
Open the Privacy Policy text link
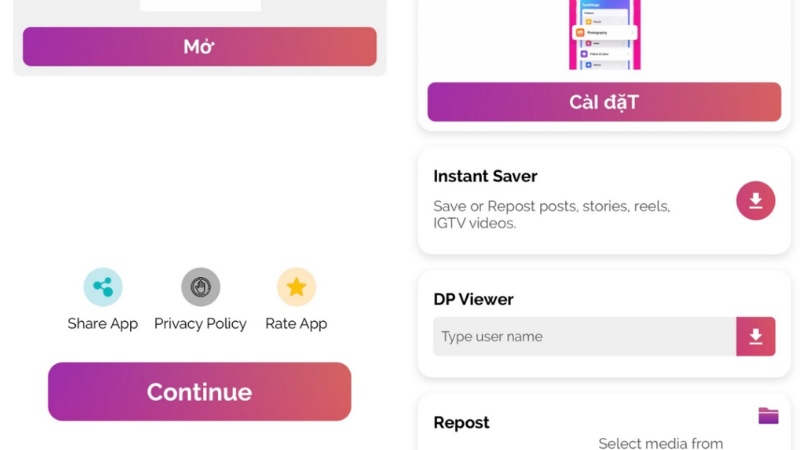coord(200,324)
